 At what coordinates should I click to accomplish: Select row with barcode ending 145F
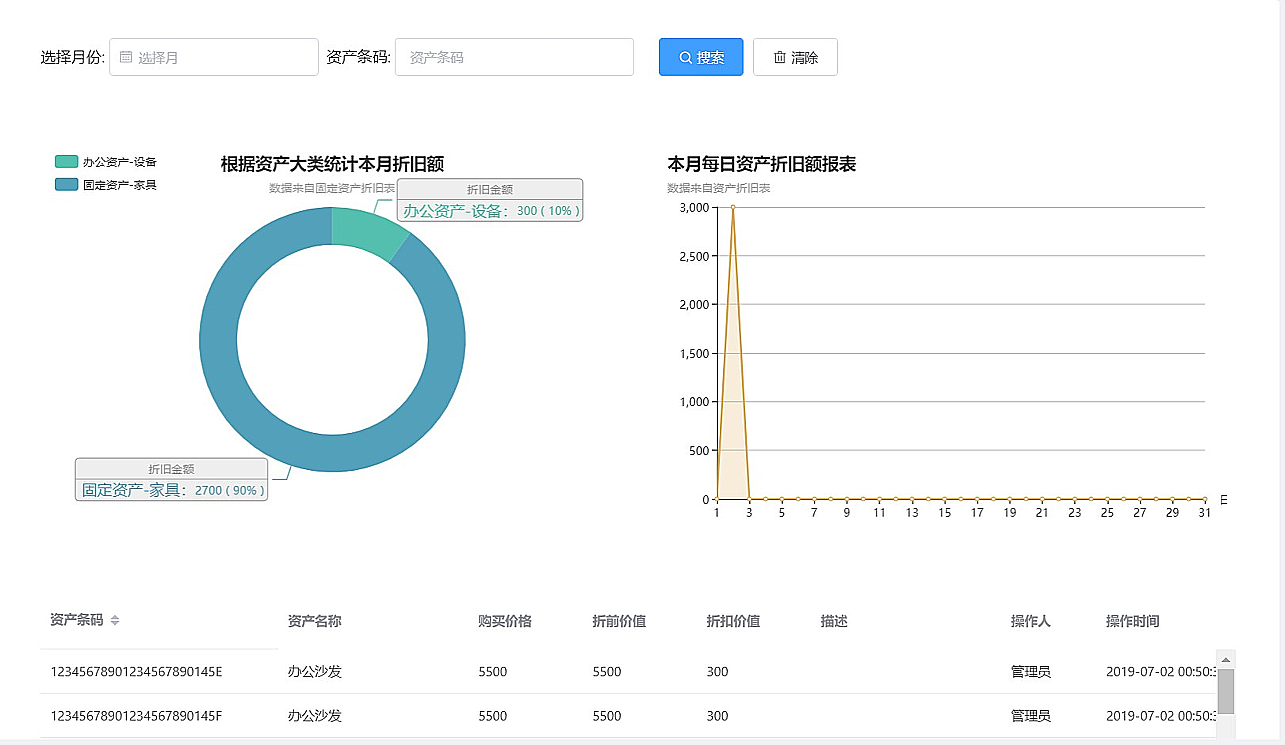[136, 716]
